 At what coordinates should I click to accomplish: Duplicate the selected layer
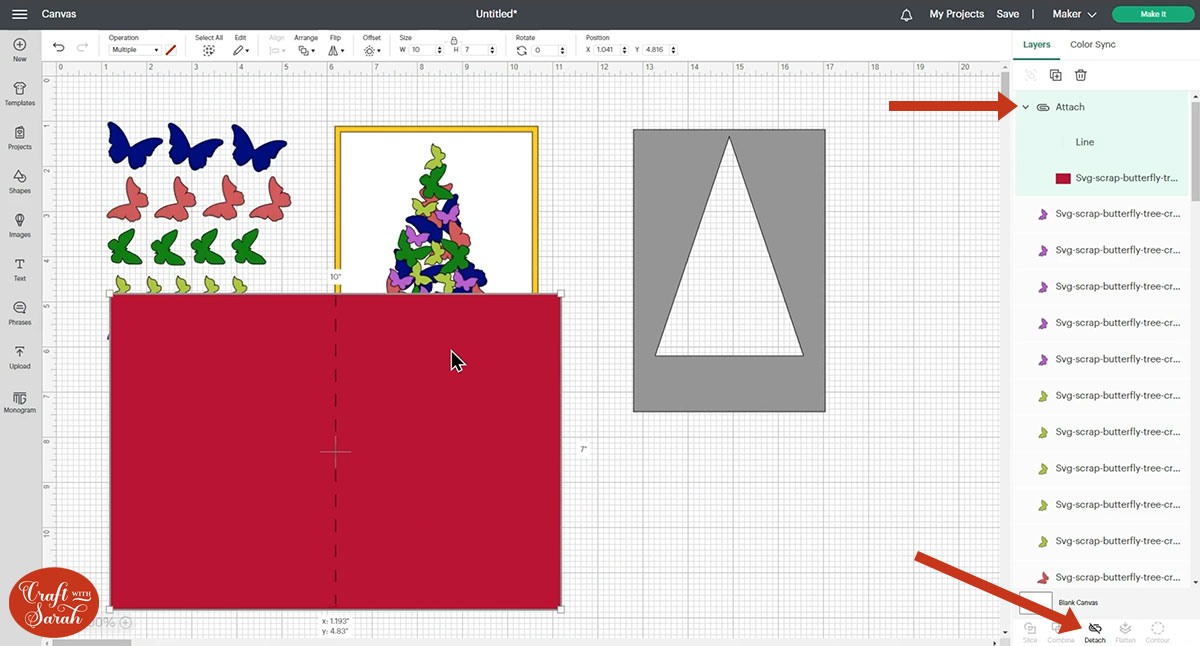click(1055, 75)
